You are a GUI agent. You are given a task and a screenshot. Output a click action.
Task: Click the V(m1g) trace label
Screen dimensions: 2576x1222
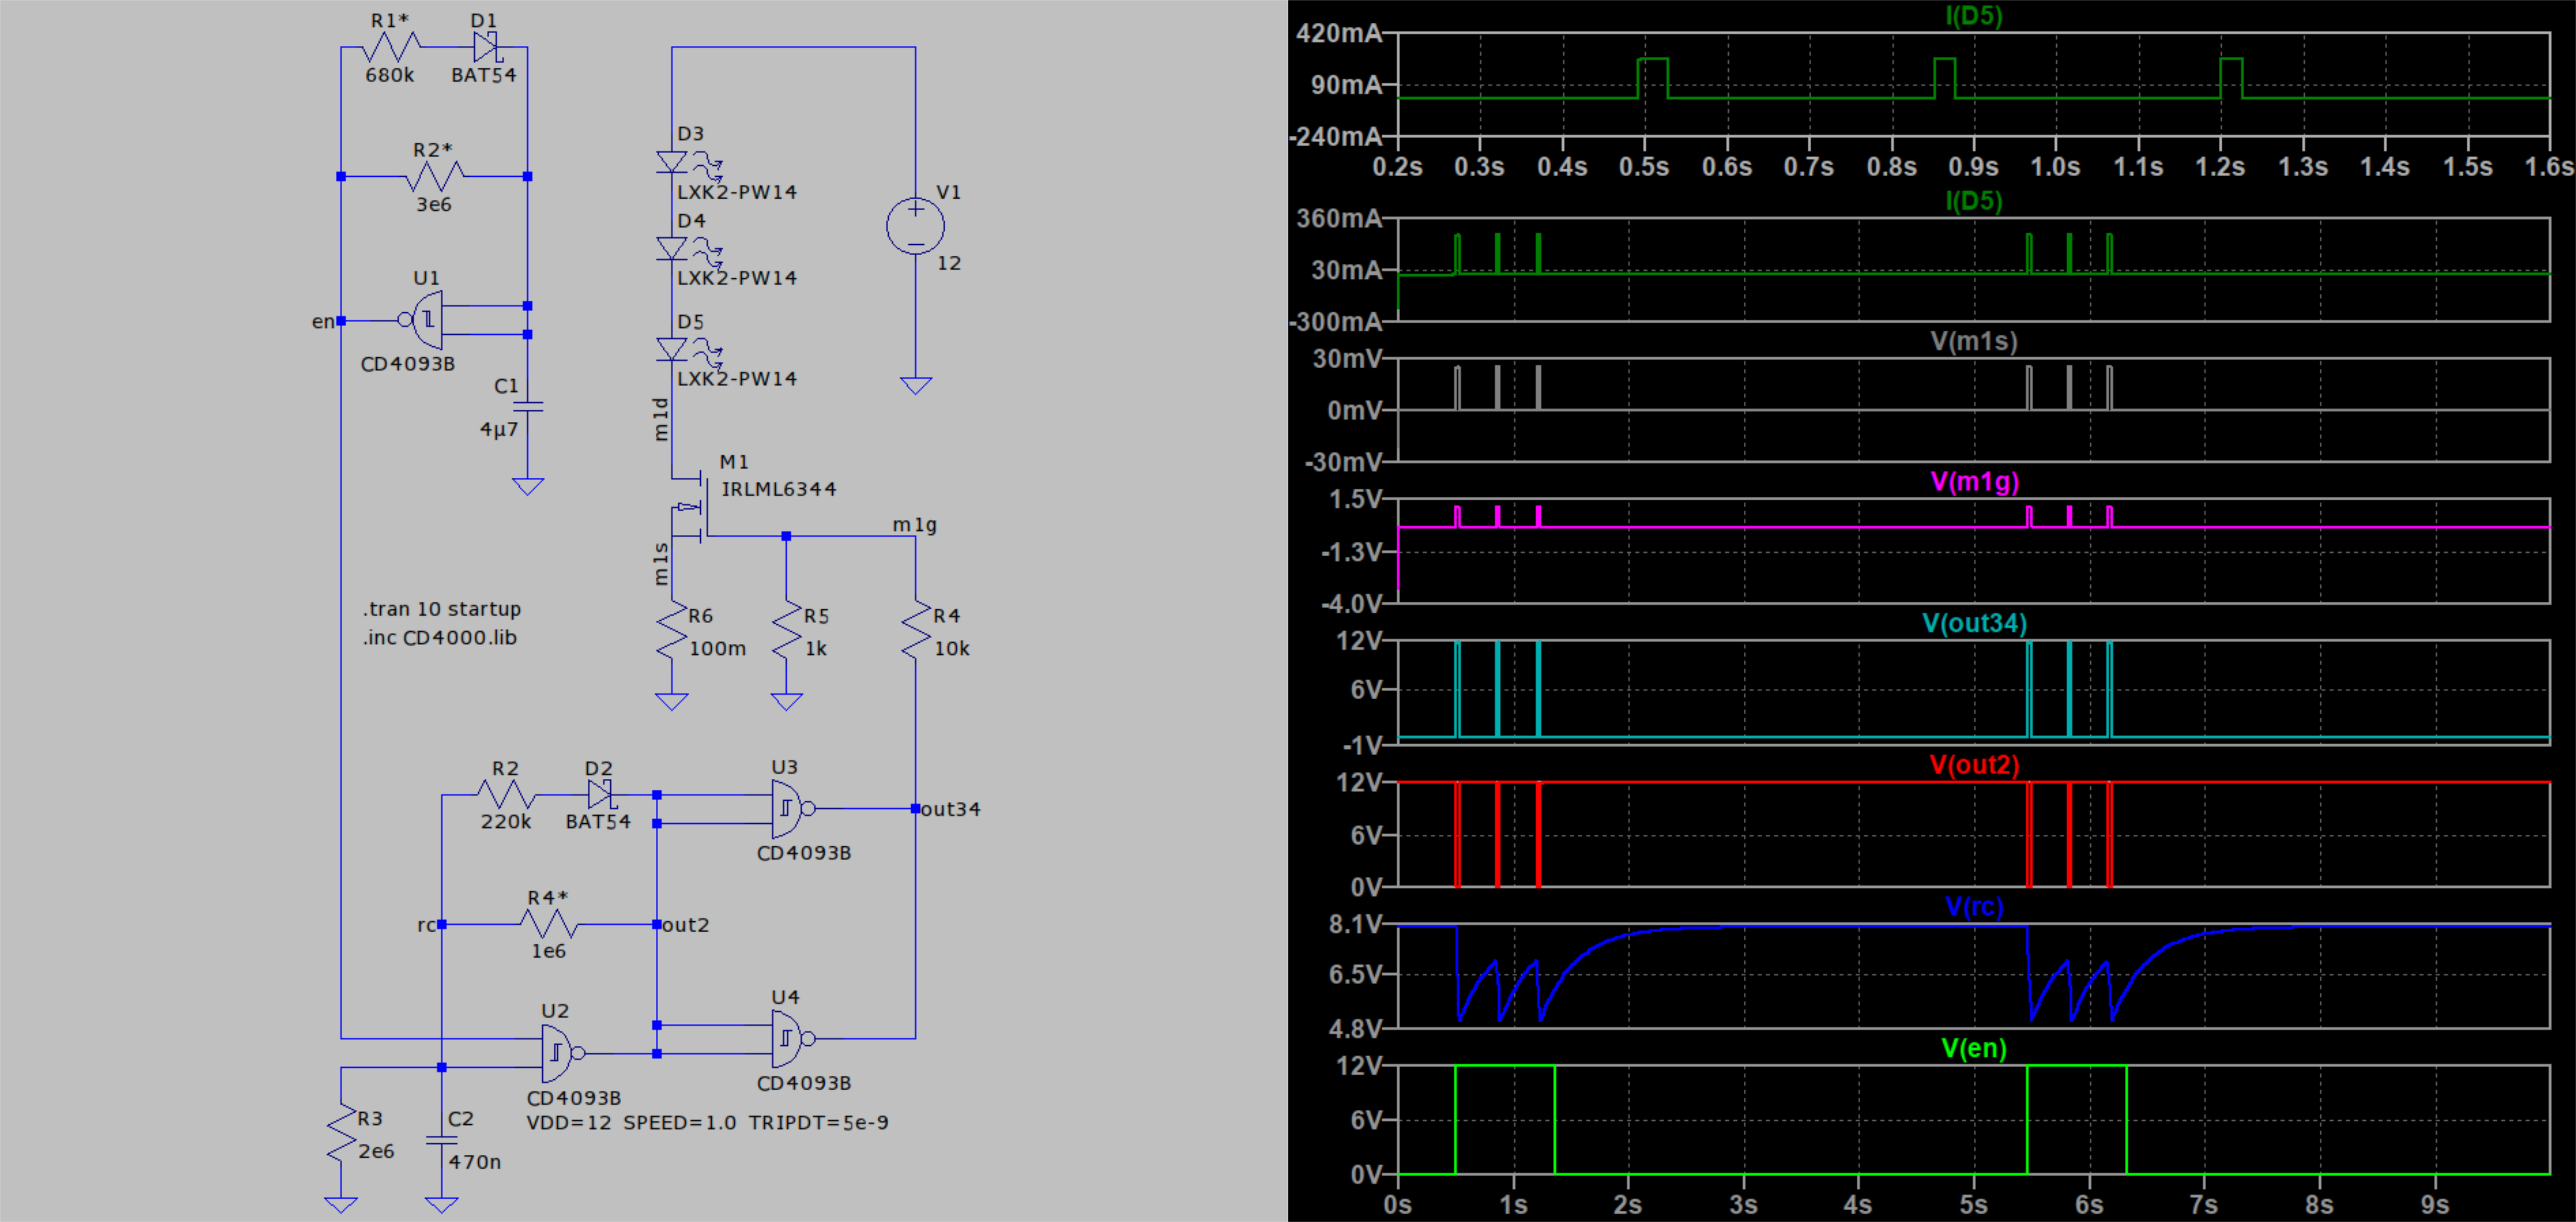point(1974,482)
